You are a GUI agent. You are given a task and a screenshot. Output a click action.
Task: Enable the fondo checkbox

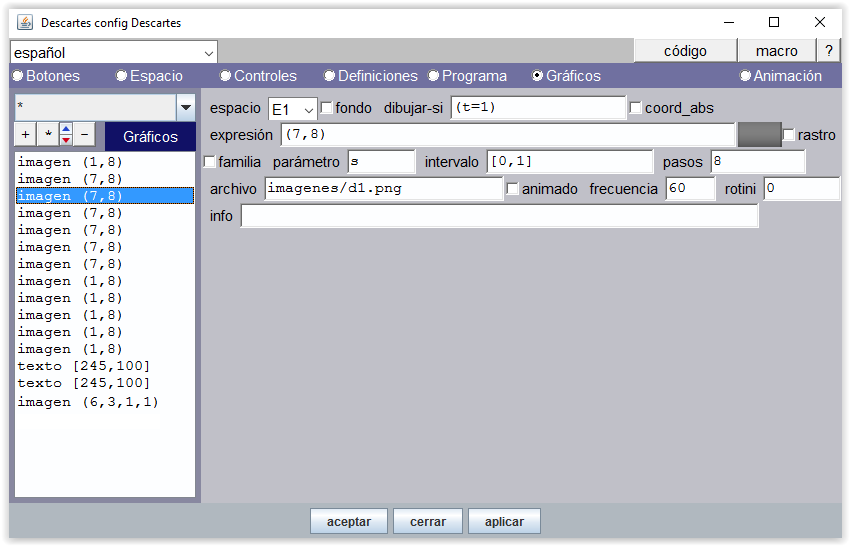tap(327, 108)
